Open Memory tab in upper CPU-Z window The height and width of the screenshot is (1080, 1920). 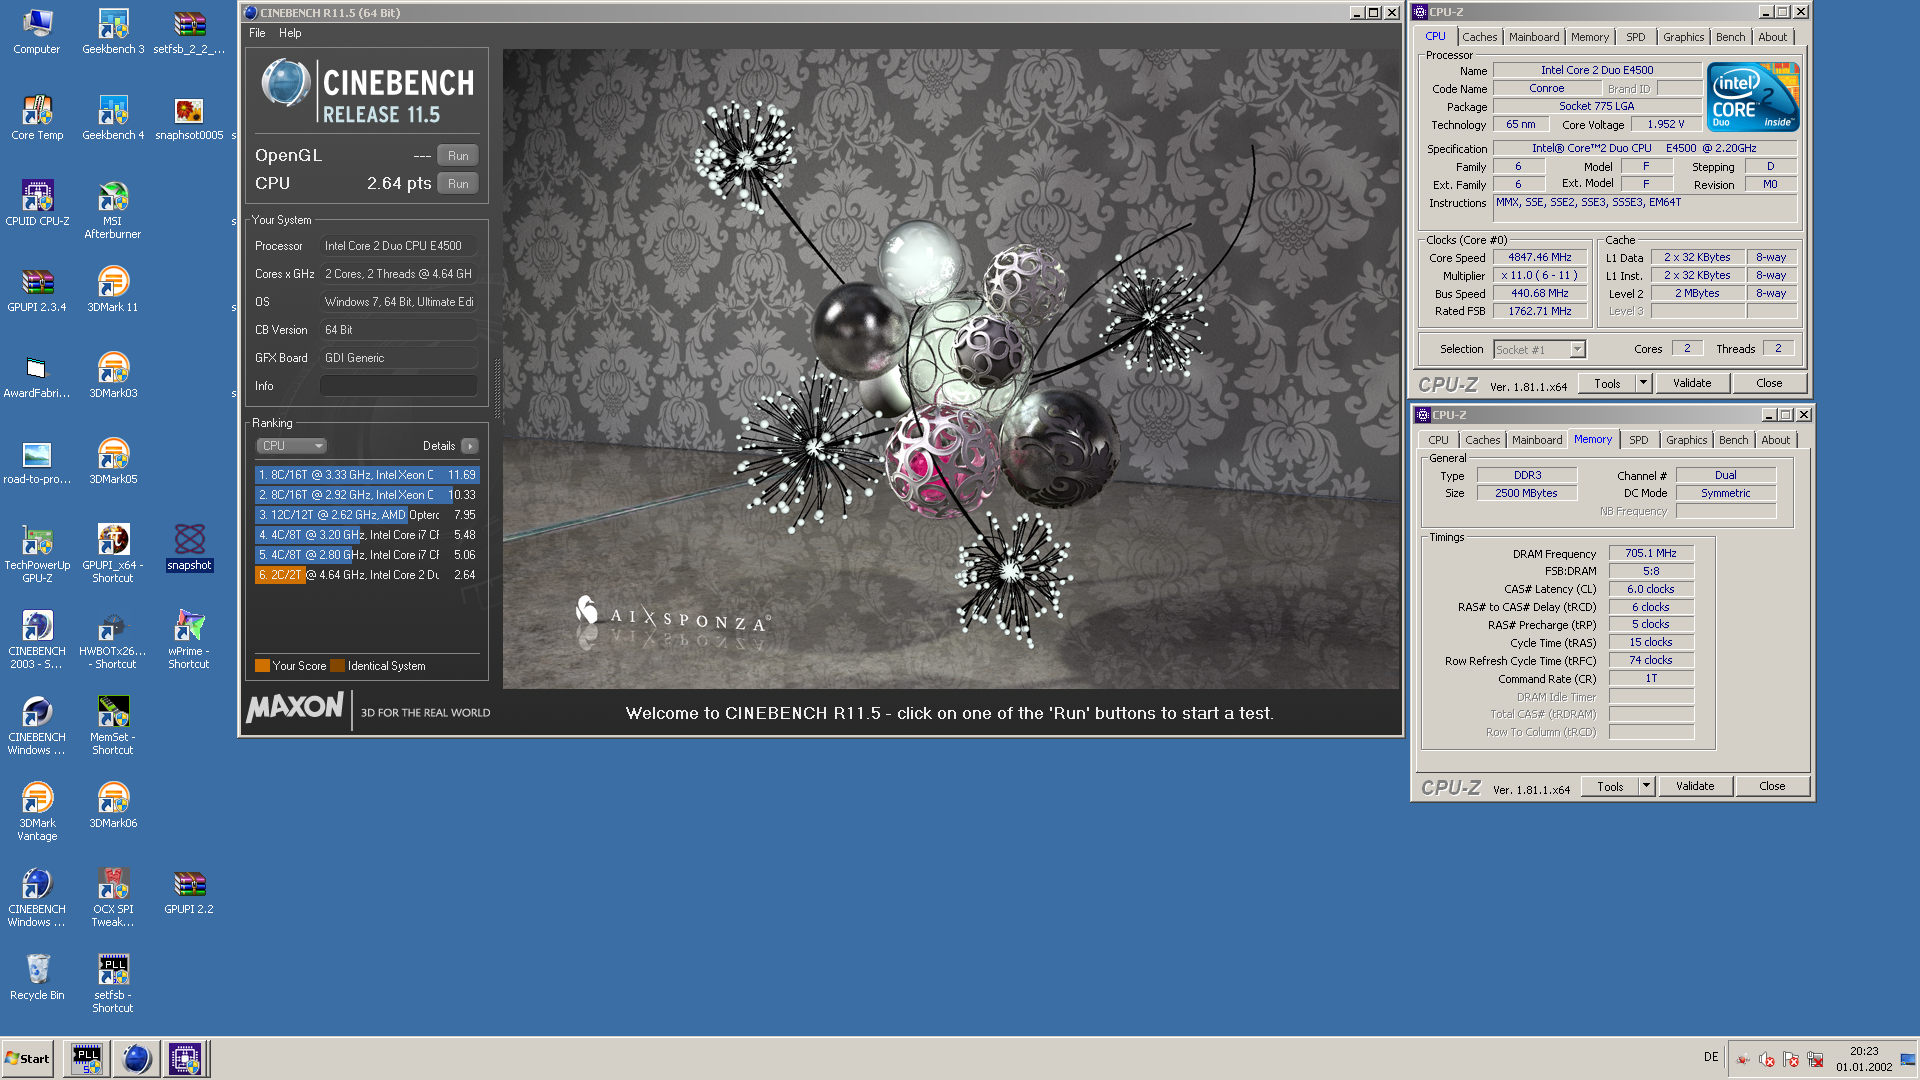tap(1590, 37)
